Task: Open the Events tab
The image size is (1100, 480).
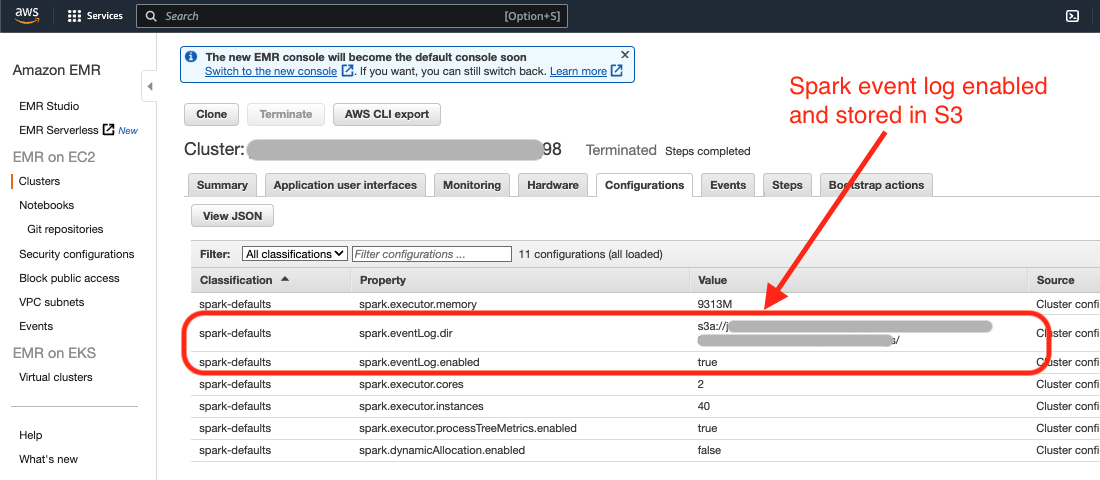Action: (727, 185)
